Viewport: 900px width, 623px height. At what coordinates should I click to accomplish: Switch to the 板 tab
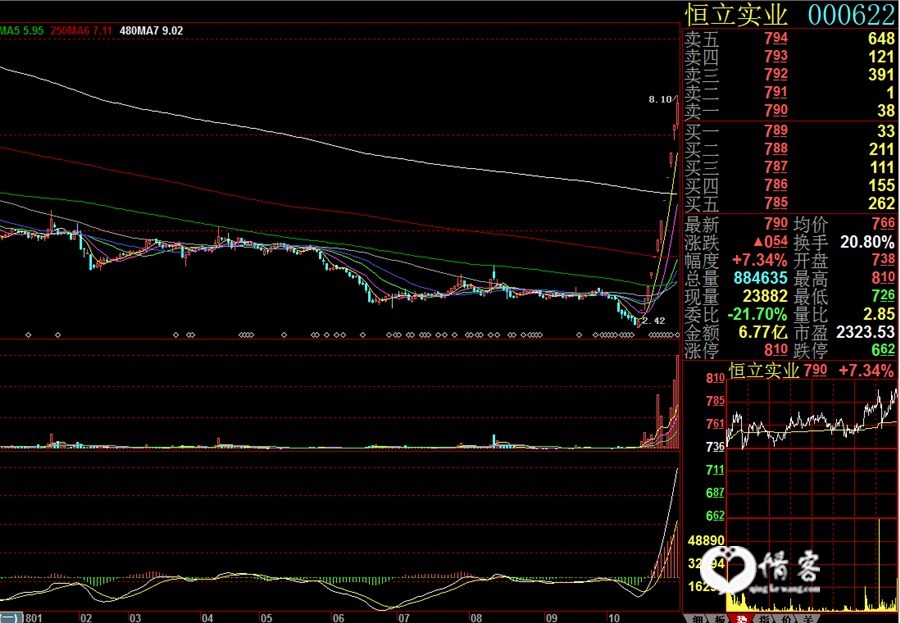pos(720,618)
